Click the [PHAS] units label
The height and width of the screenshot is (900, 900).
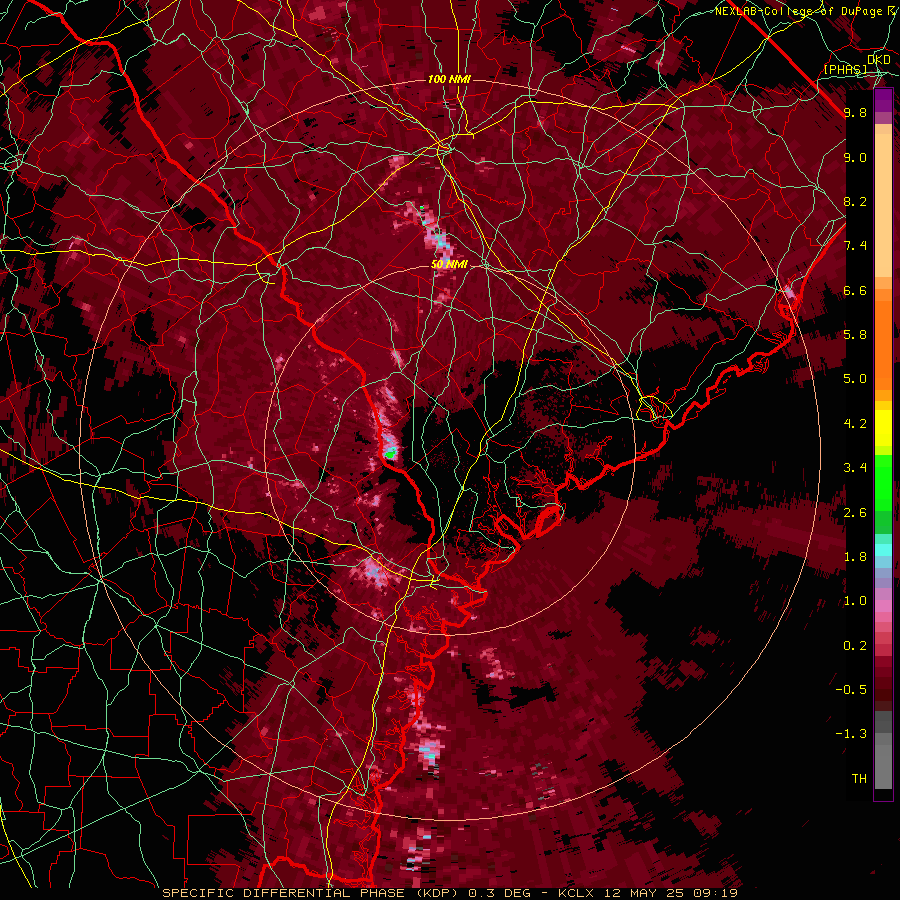click(x=845, y=70)
